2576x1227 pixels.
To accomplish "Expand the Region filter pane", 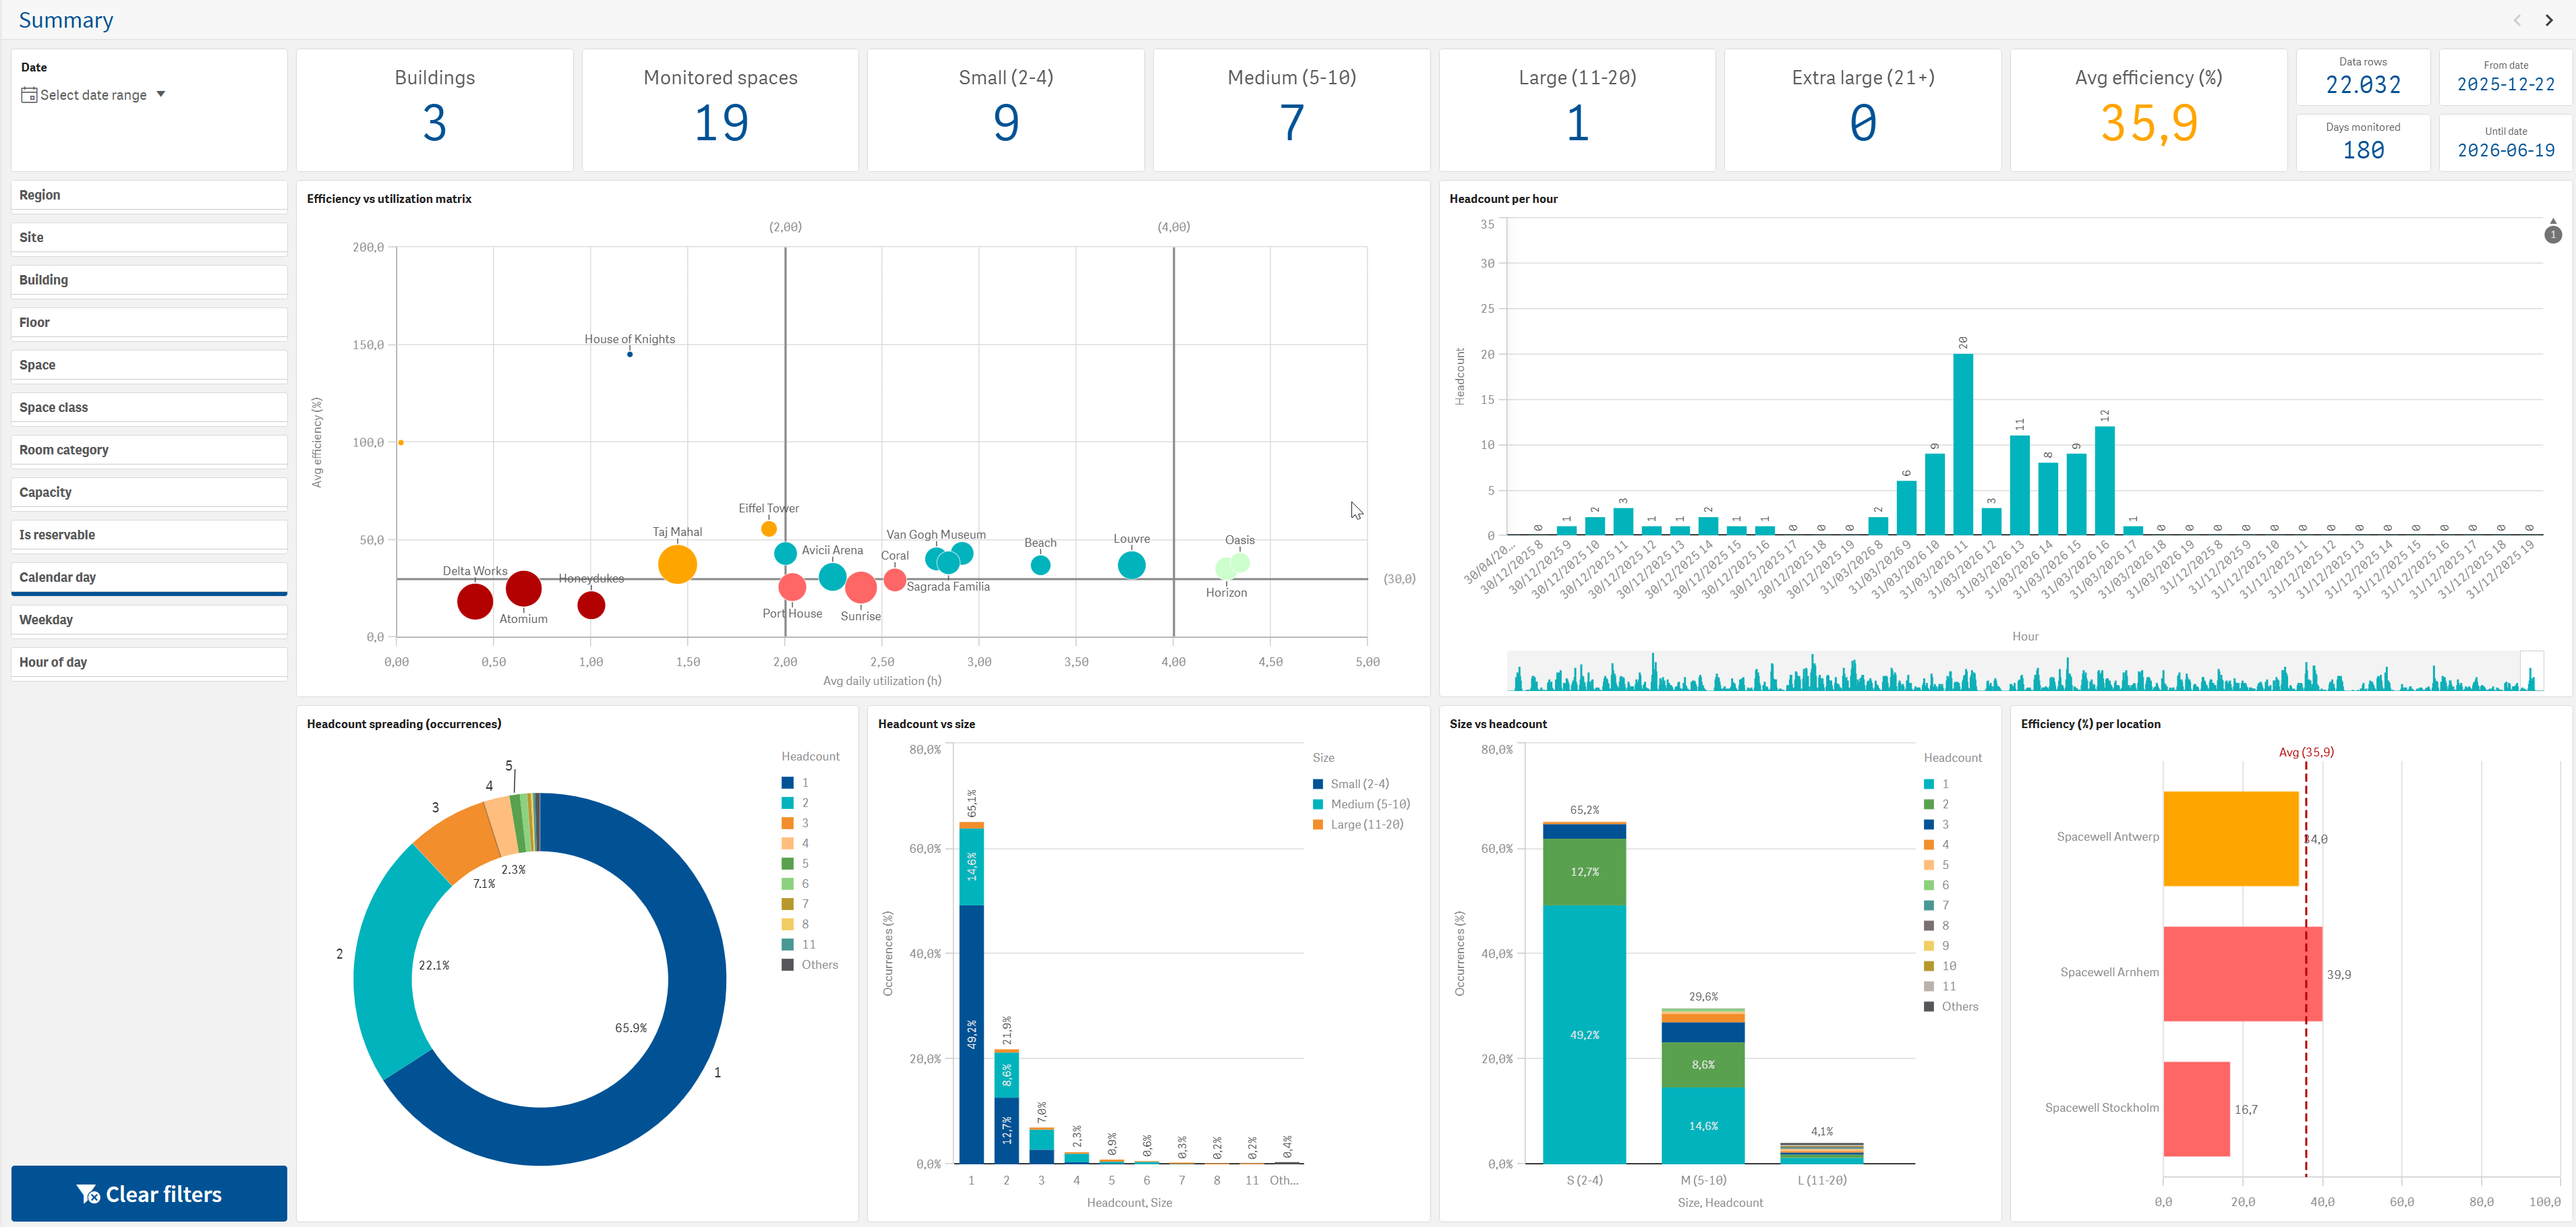I will [x=149, y=195].
